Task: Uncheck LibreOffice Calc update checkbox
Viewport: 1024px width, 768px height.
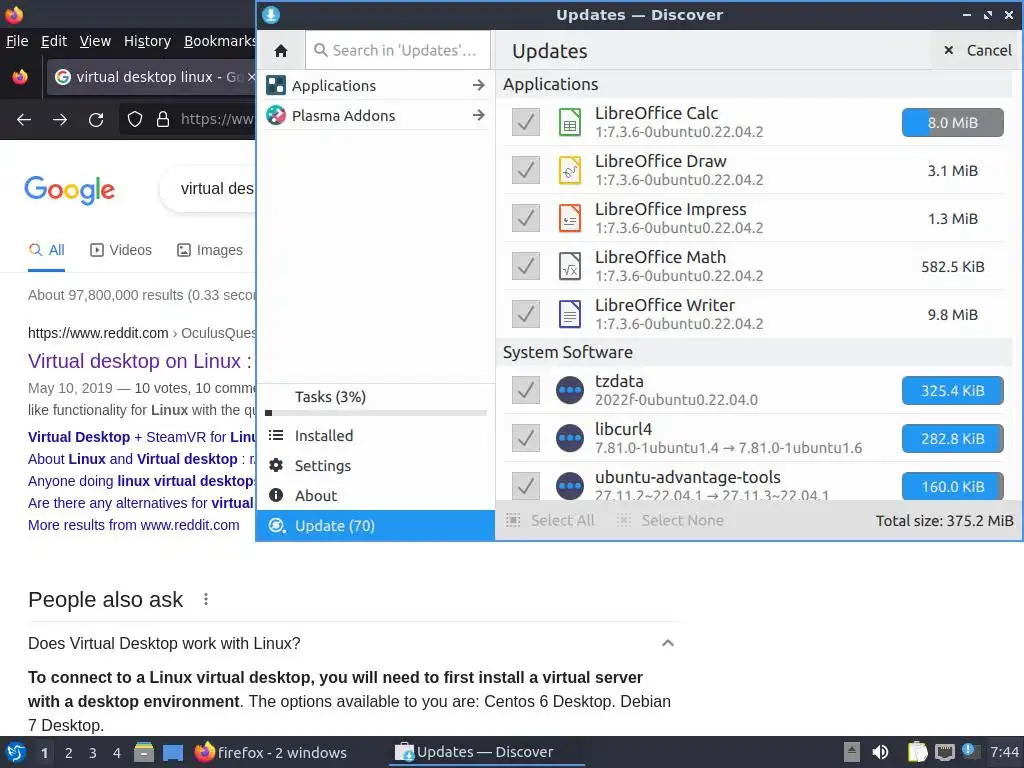Action: click(x=526, y=122)
